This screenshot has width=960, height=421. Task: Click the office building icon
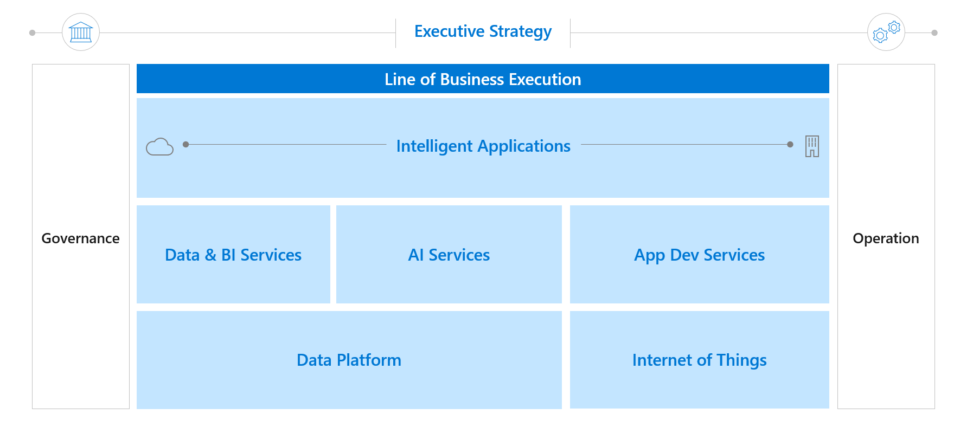click(812, 147)
